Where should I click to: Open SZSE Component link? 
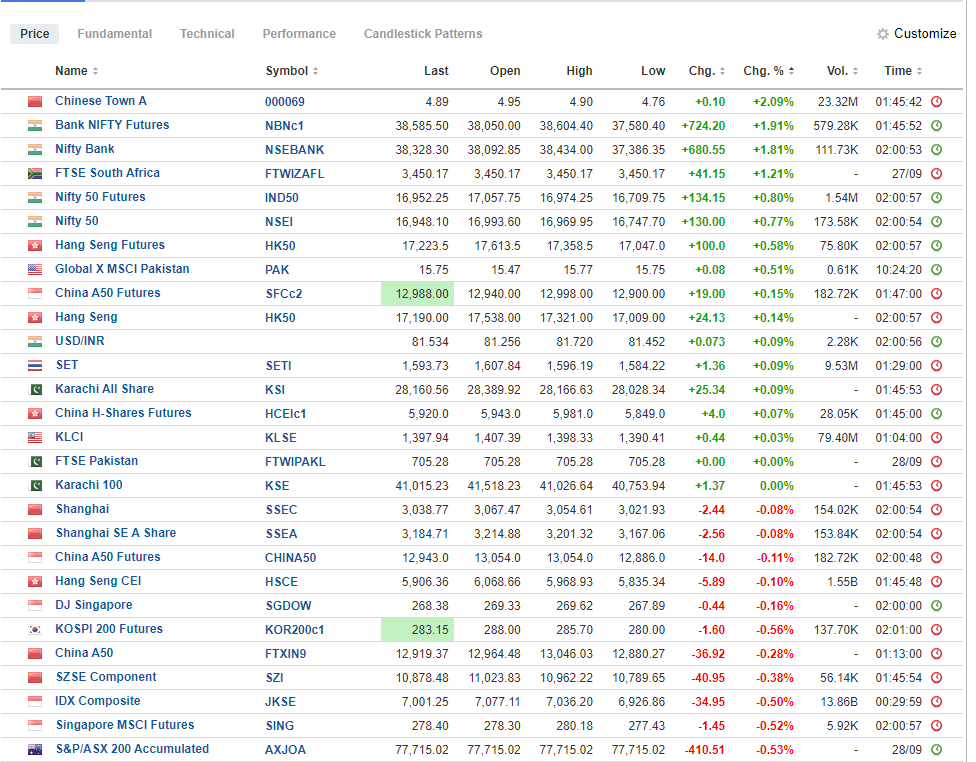tap(106, 677)
